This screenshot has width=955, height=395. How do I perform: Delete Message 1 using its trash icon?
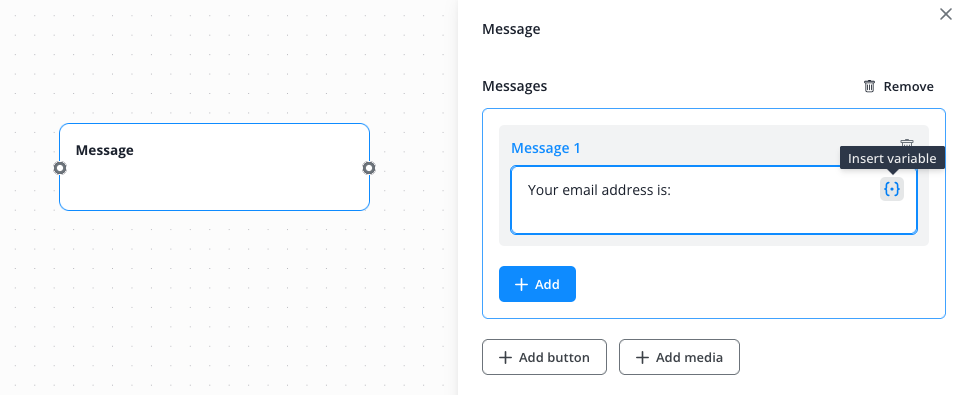tap(907, 142)
